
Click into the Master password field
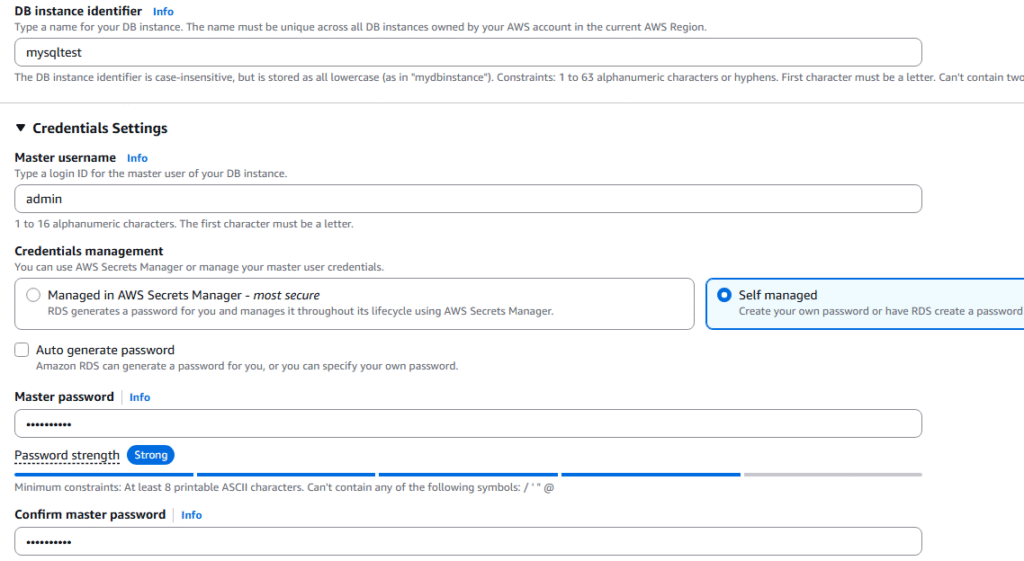coord(468,424)
